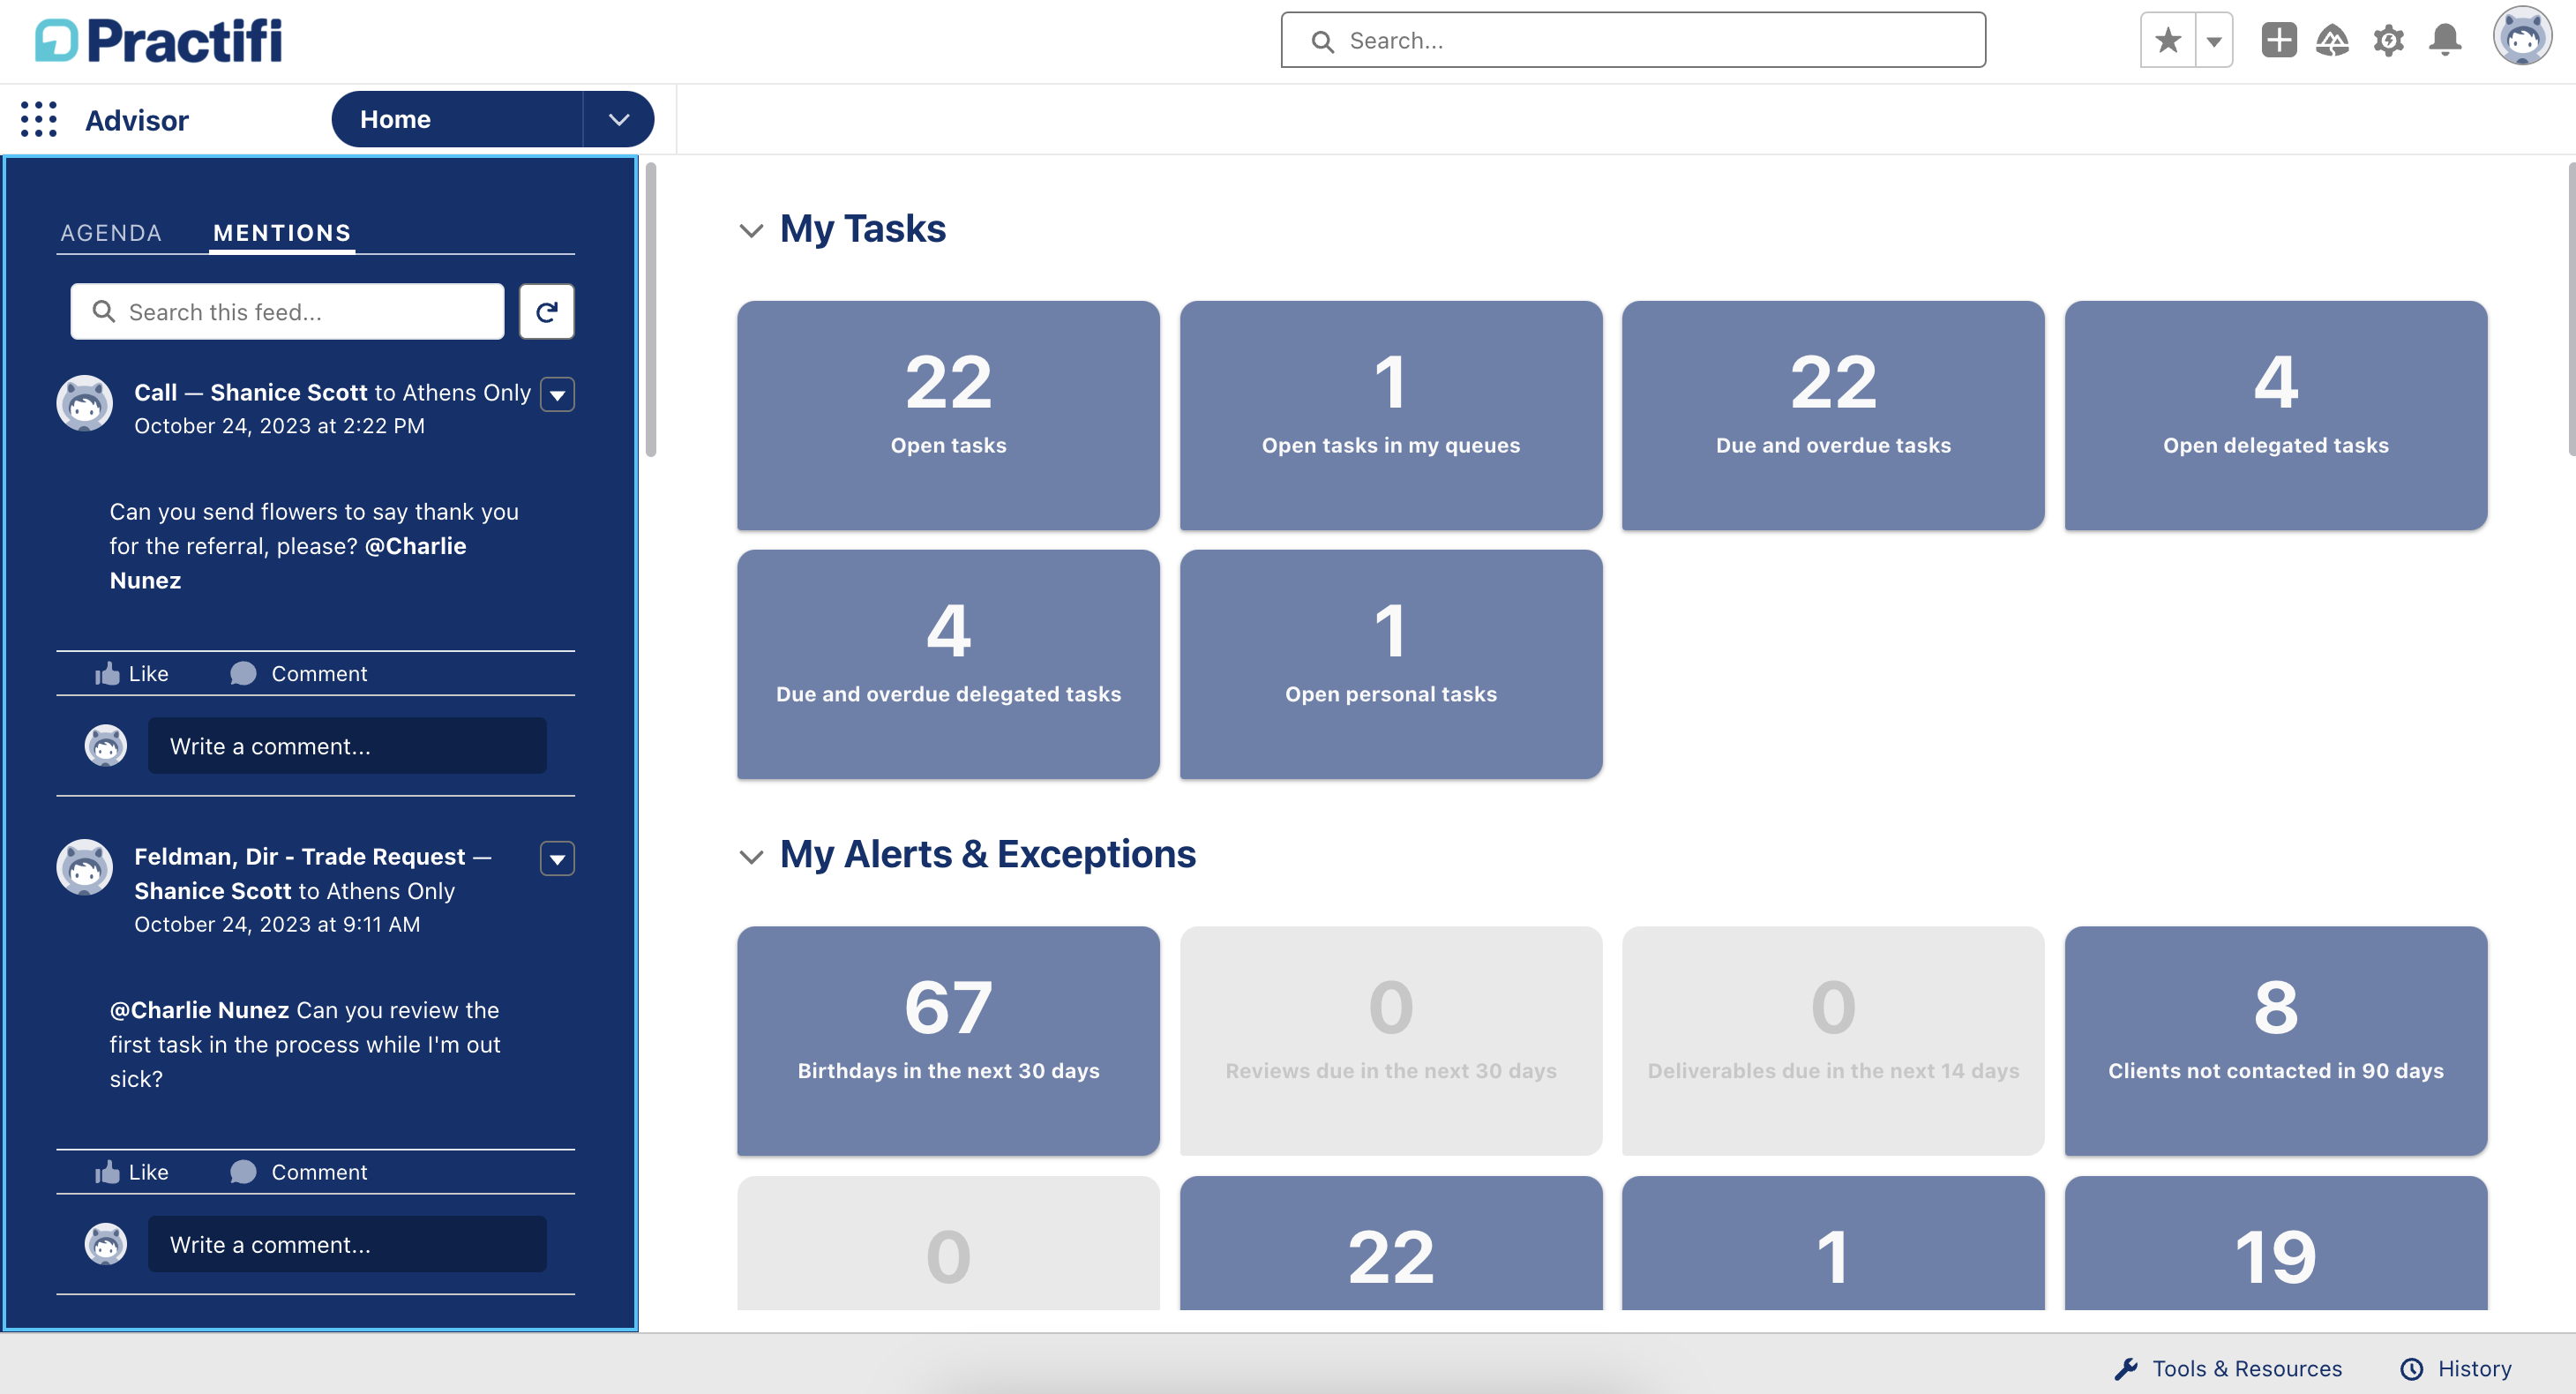The image size is (2576, 1394).
Task: Click the Favorites star icon
Action: [2167, 40]
